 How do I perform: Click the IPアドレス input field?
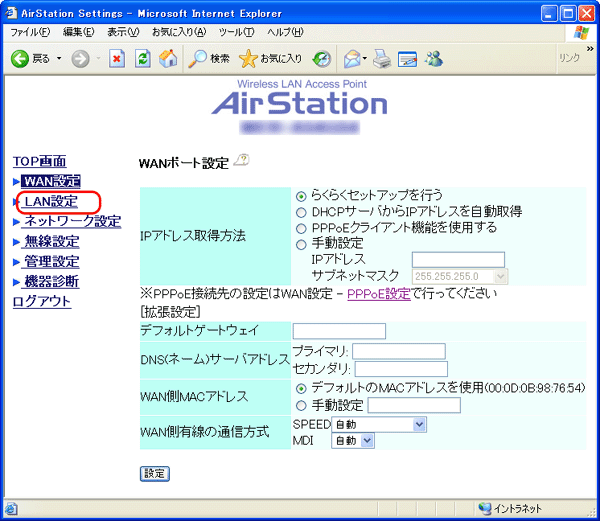click(458, 260)
